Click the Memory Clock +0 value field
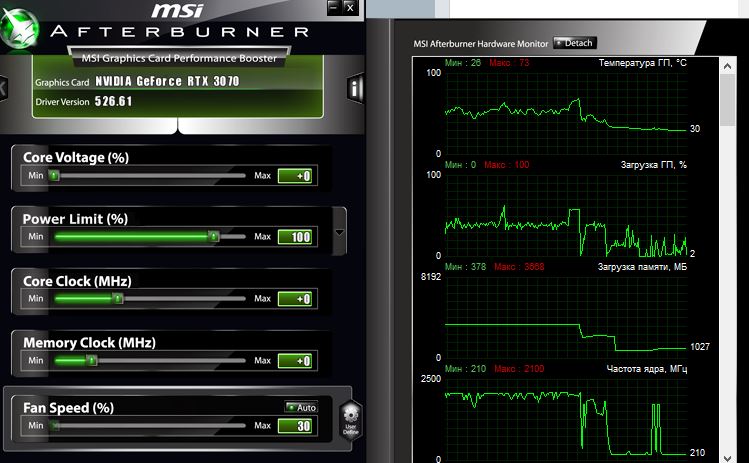 click(295, 360)
